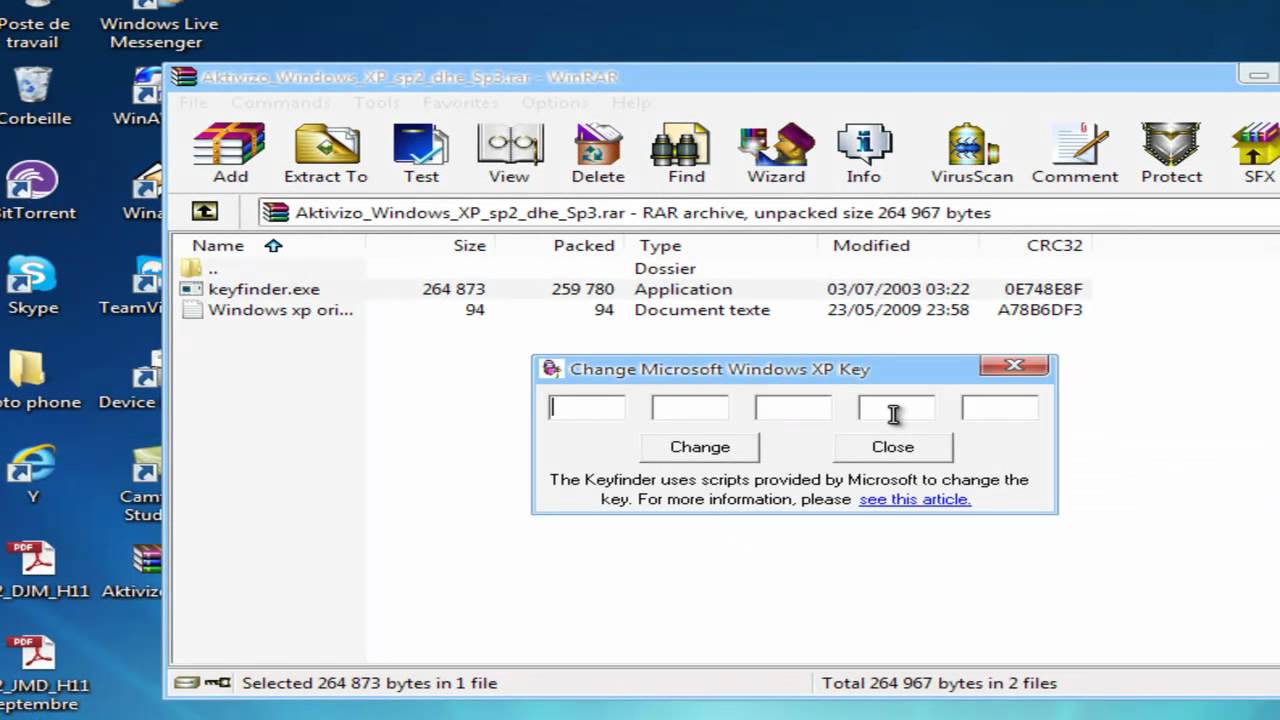Screen dimensions: 1280x720
Task: Open the View file tool
Action: [509, 153]
